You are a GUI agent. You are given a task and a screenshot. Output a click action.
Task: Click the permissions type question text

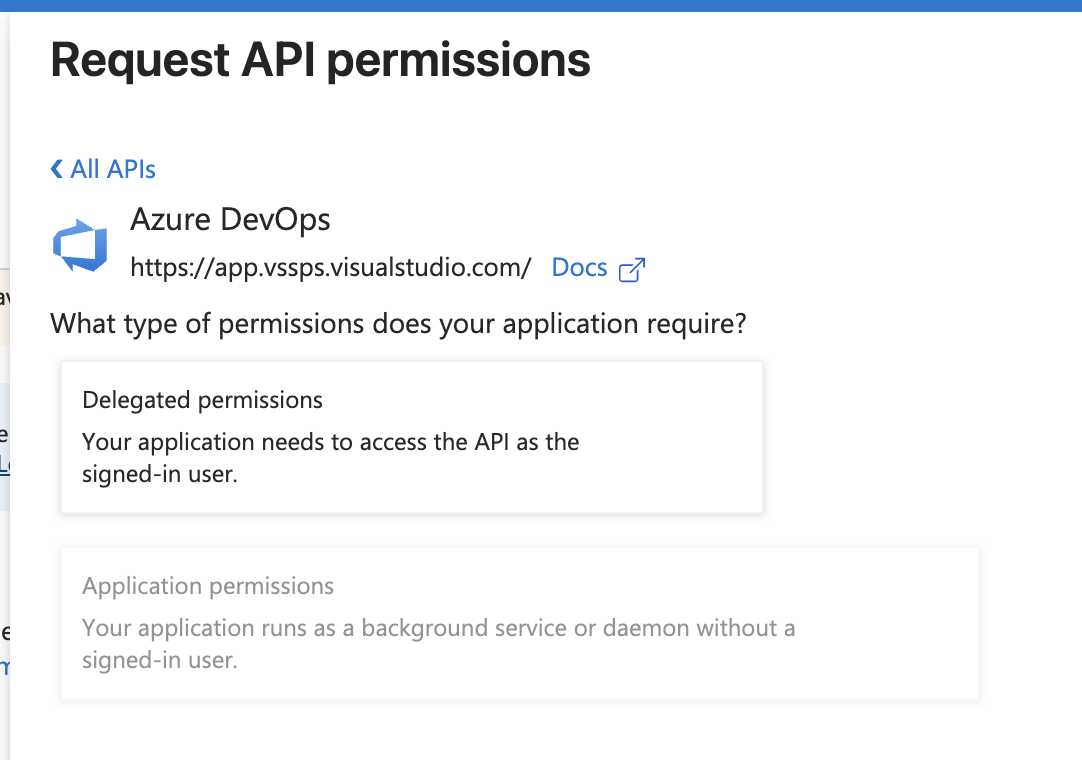click(x=397, y=324)
